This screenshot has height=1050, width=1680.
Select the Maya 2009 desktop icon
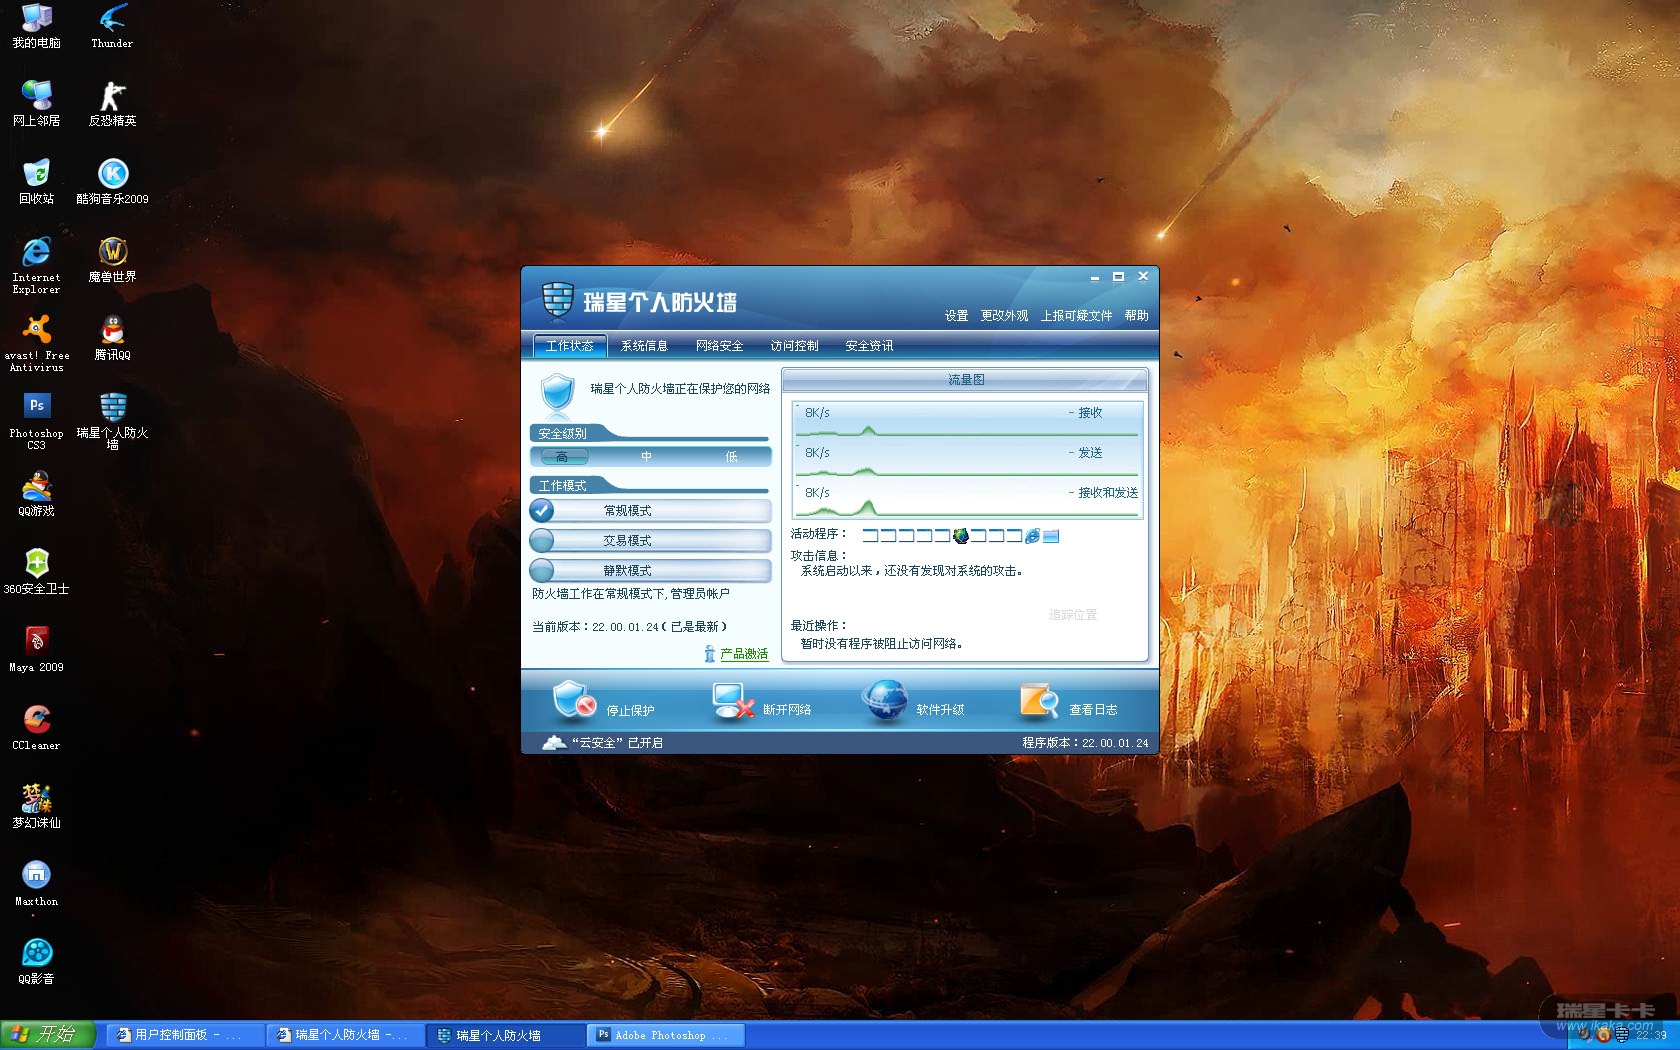tap(36, 650)
